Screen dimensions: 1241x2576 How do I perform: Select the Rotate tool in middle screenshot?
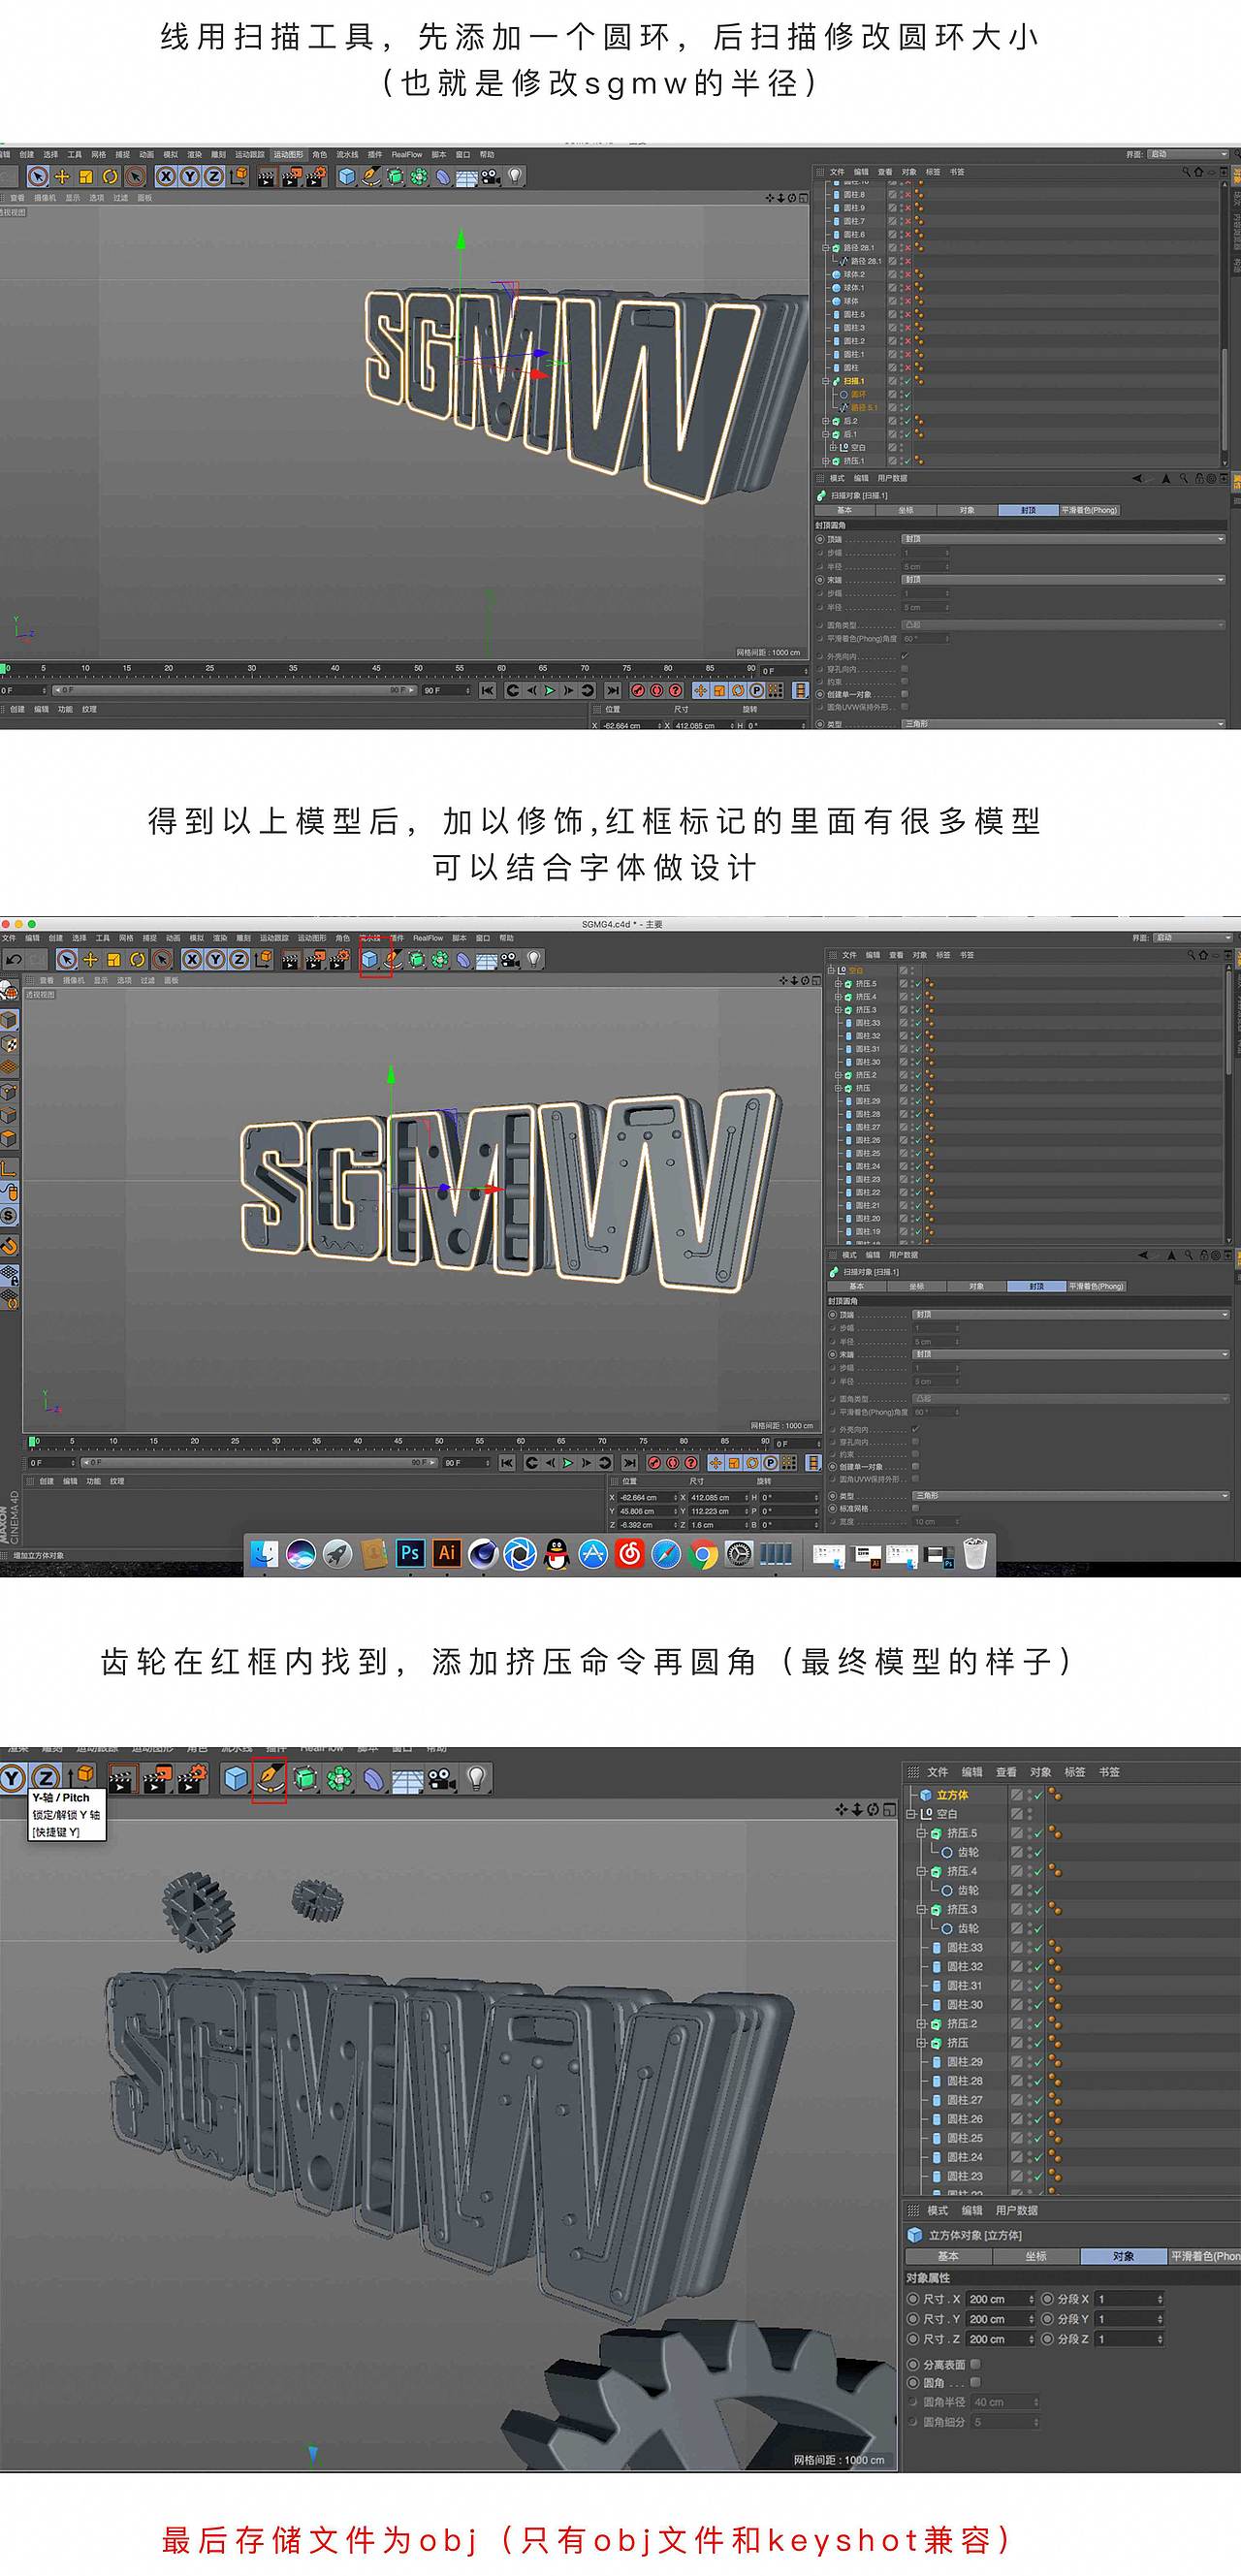137,959
